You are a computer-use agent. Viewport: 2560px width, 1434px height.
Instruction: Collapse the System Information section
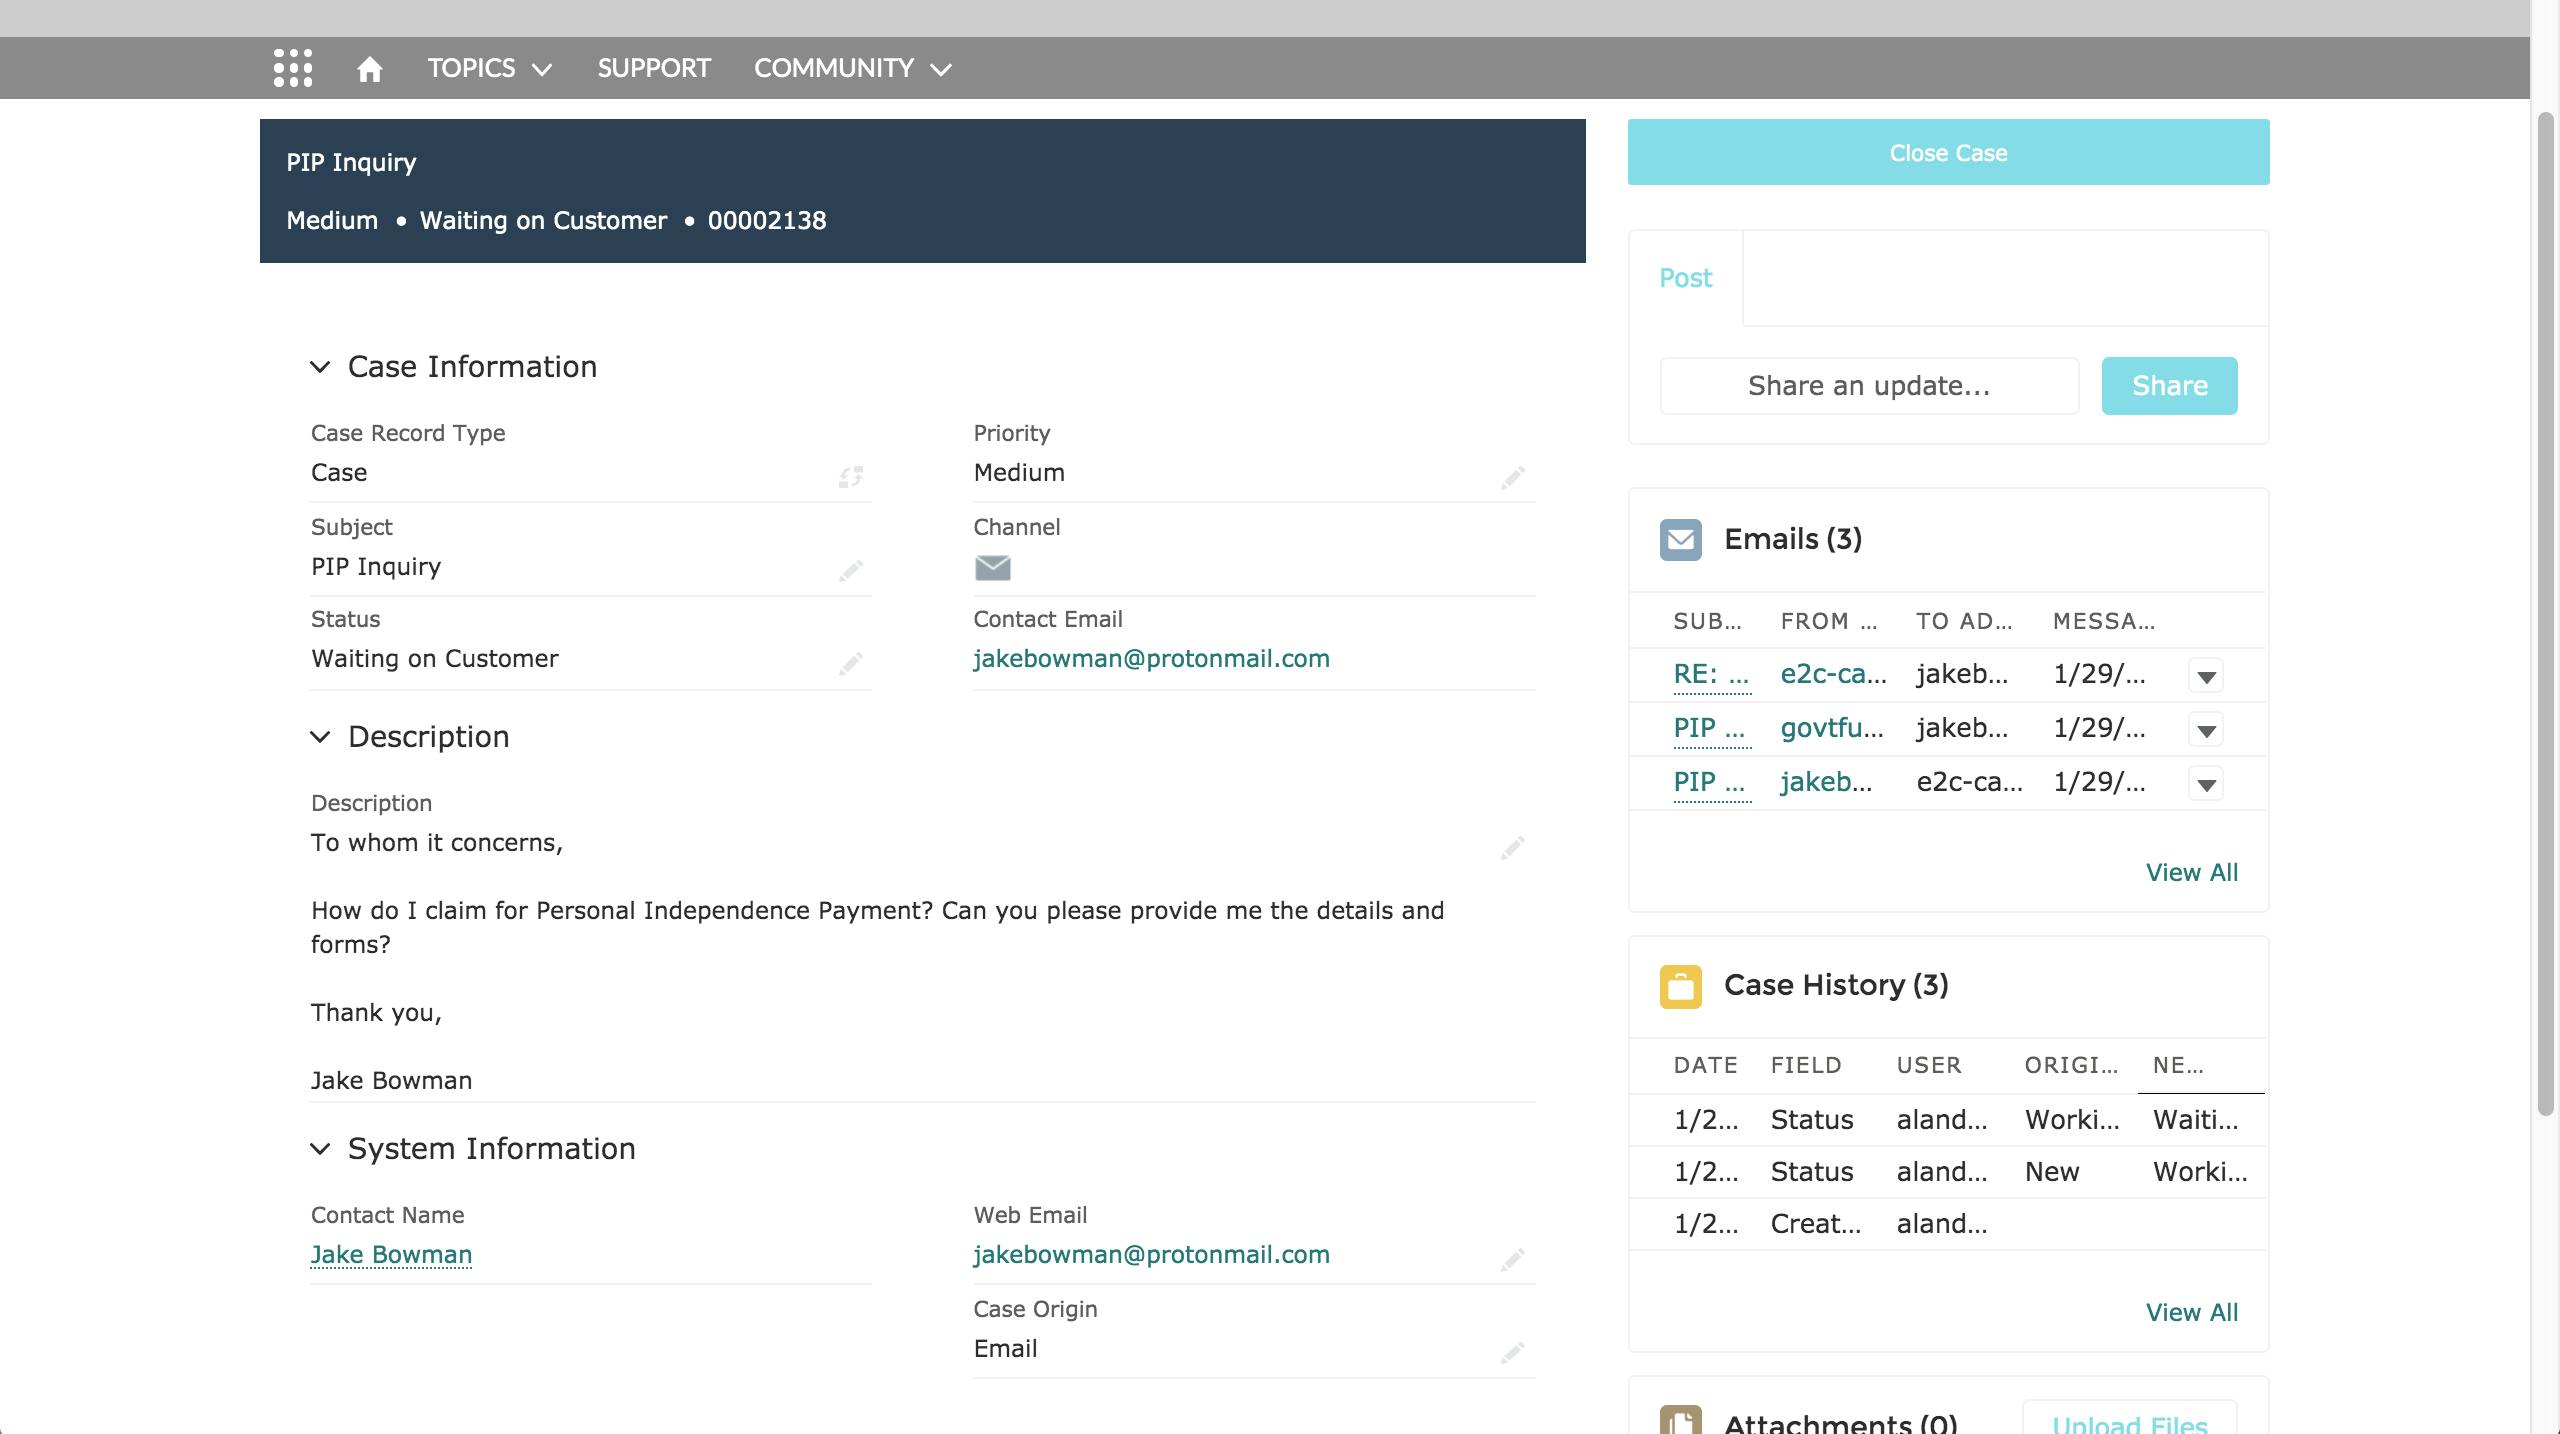click(x=320, y=1149)
